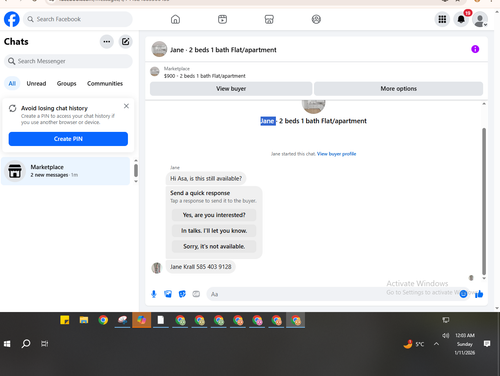
Task: Select the Groups chats tab
Action: pos(66,83)
